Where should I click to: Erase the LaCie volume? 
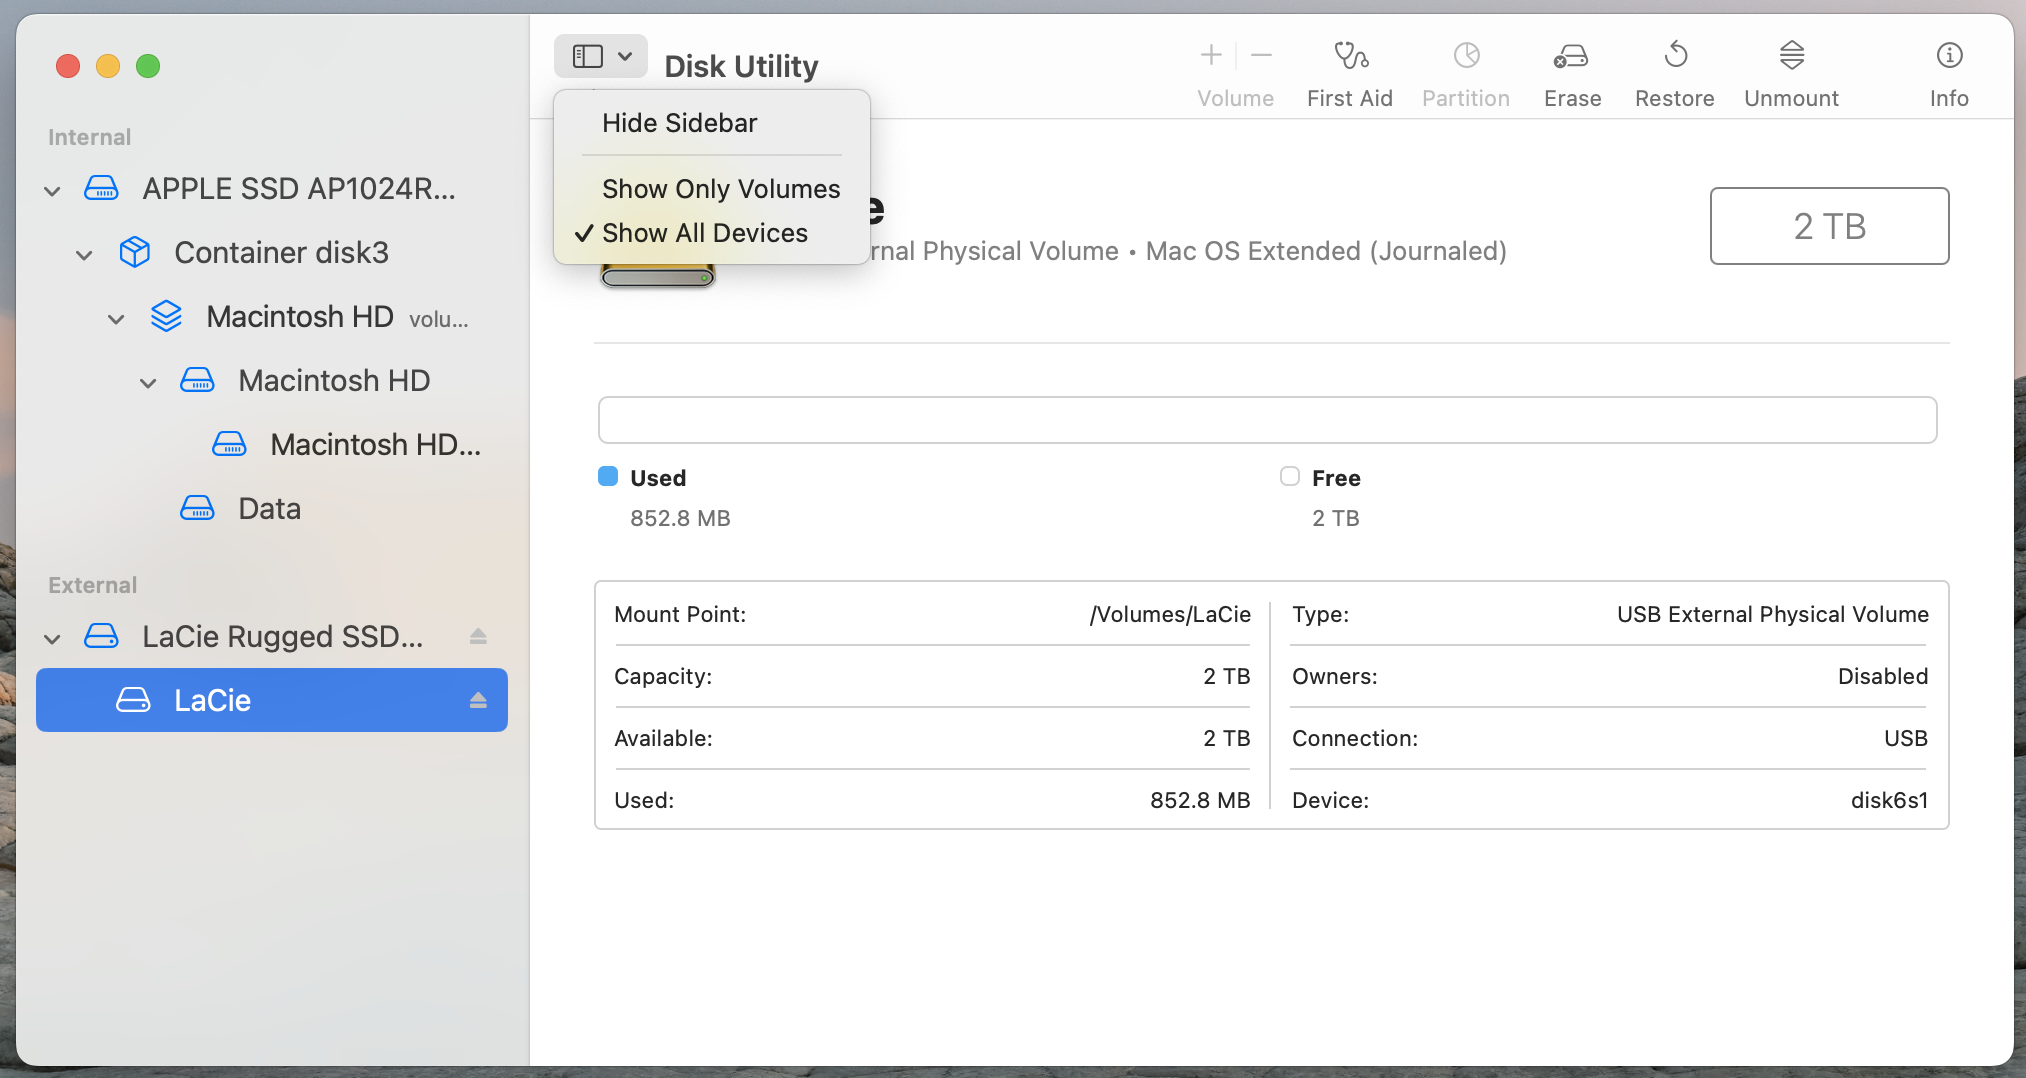pos(1571,70)
